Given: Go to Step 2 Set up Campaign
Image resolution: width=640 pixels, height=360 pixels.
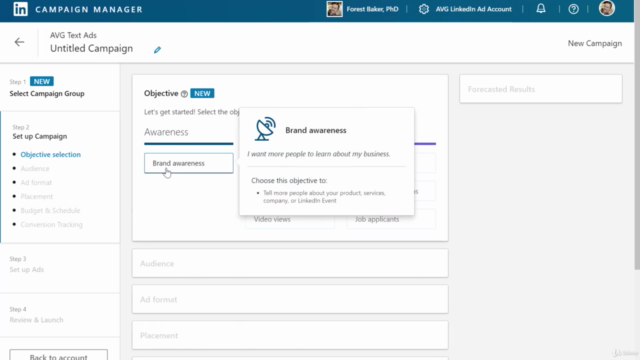Looking at the screenshot, I should click(x=40, y=136).
